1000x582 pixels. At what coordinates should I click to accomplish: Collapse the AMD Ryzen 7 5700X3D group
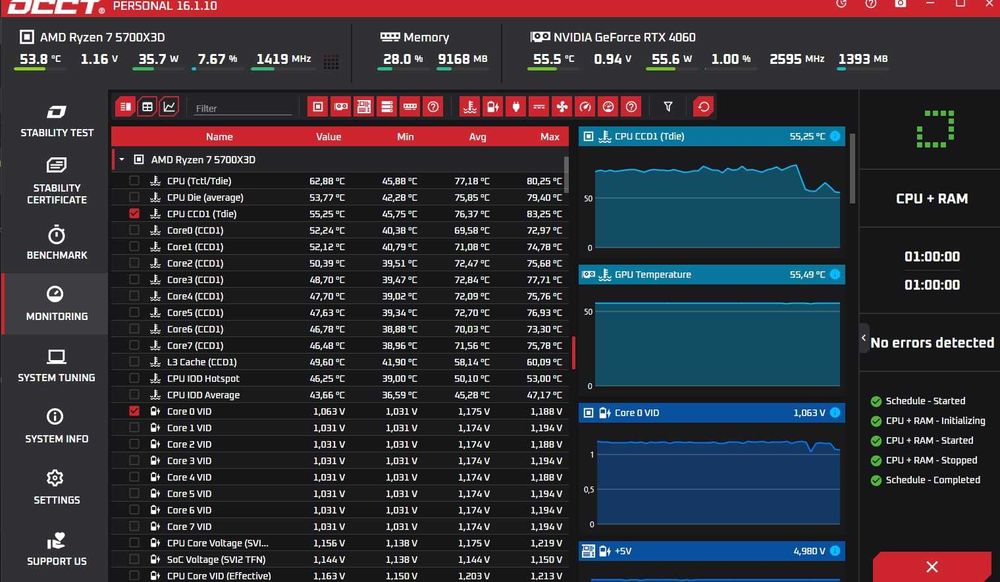tap(122, 159)
